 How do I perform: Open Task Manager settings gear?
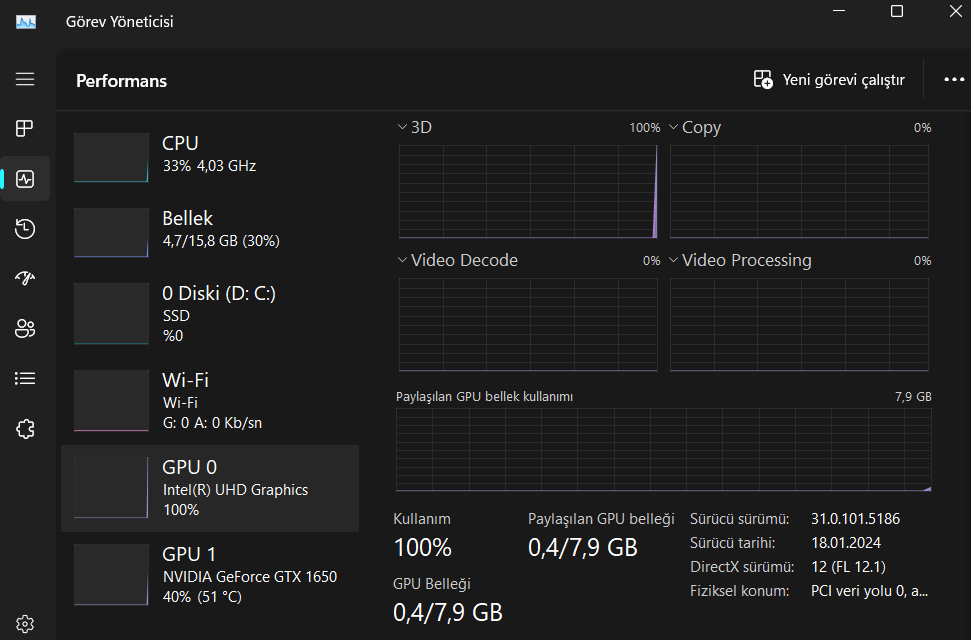pos(25,624)
